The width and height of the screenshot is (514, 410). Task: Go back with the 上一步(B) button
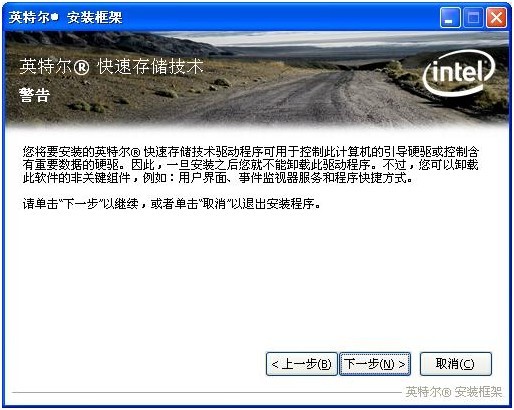301,364
